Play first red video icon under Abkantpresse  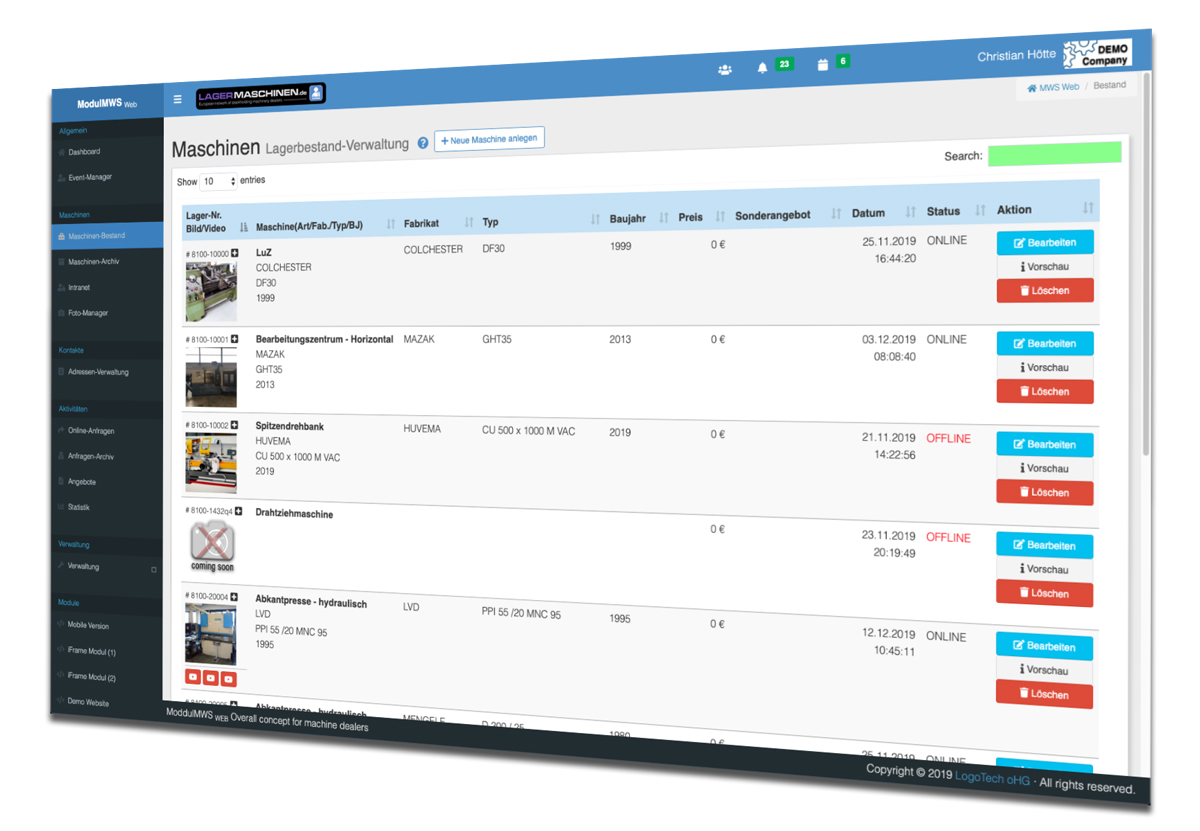(193, 678)
